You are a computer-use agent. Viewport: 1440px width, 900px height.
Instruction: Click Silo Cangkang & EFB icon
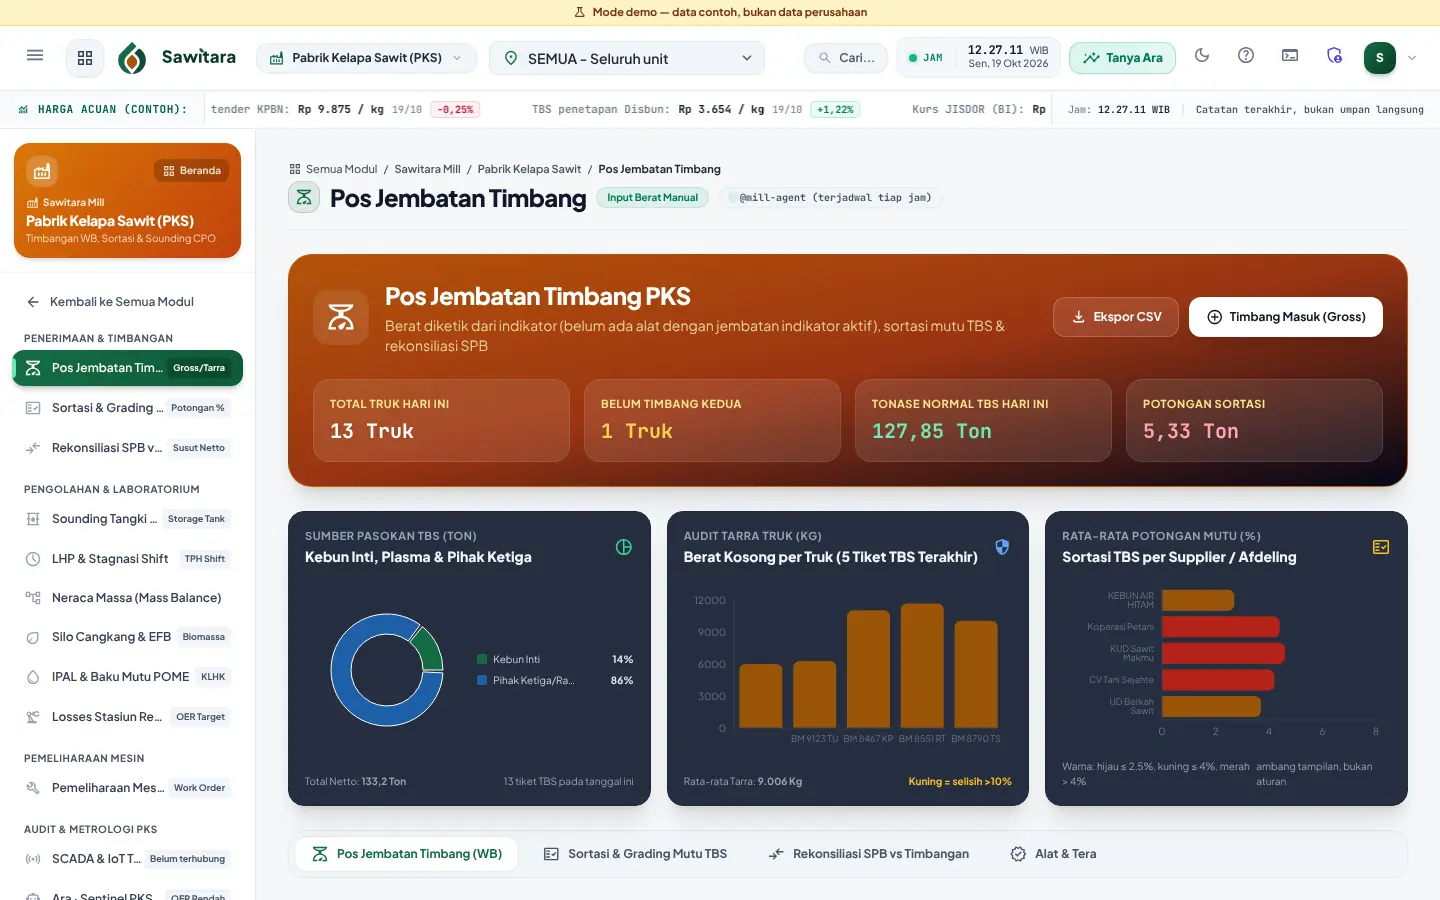point(33,637)
